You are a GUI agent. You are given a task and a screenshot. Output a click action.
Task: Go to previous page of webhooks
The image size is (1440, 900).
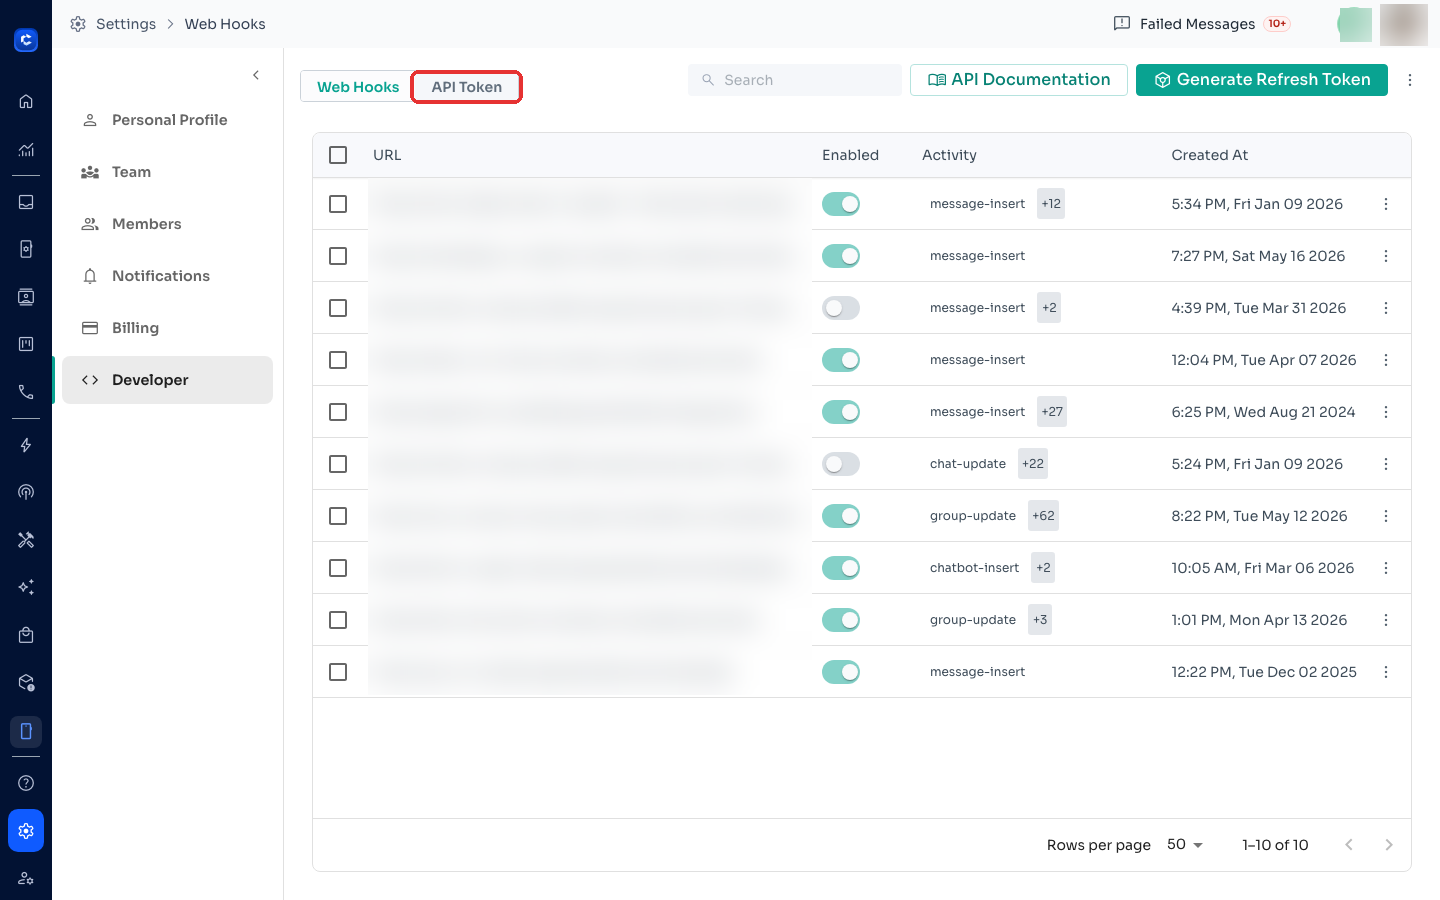click(x=1349, y=845)
